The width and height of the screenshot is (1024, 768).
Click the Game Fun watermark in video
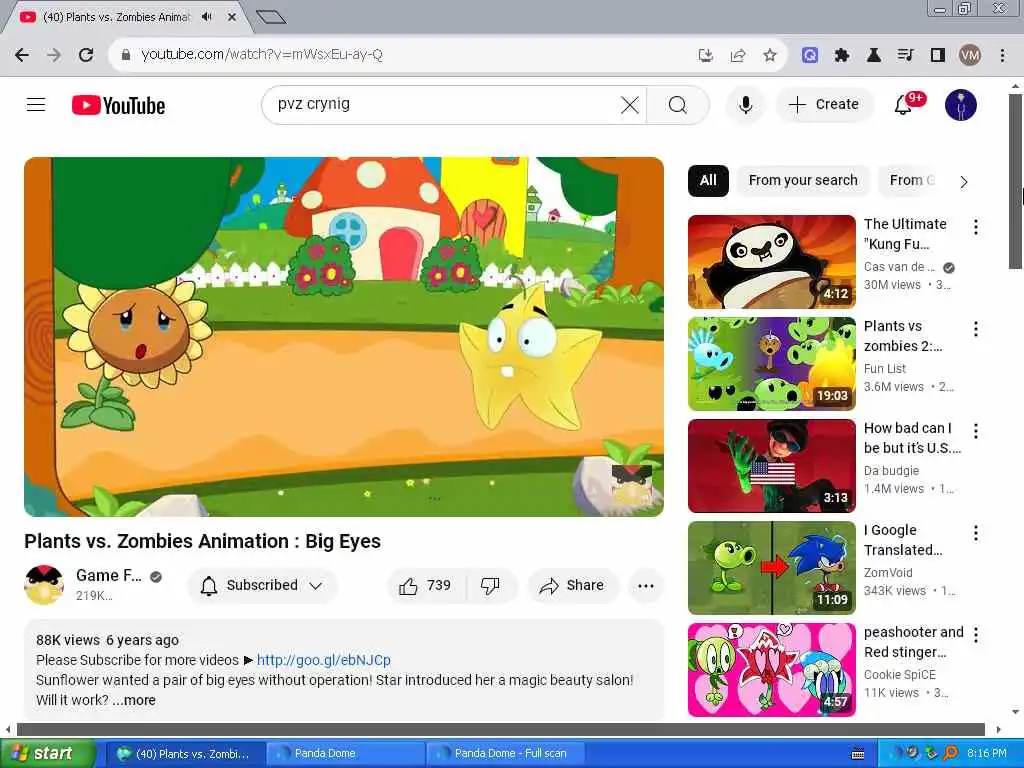point(632,483)
